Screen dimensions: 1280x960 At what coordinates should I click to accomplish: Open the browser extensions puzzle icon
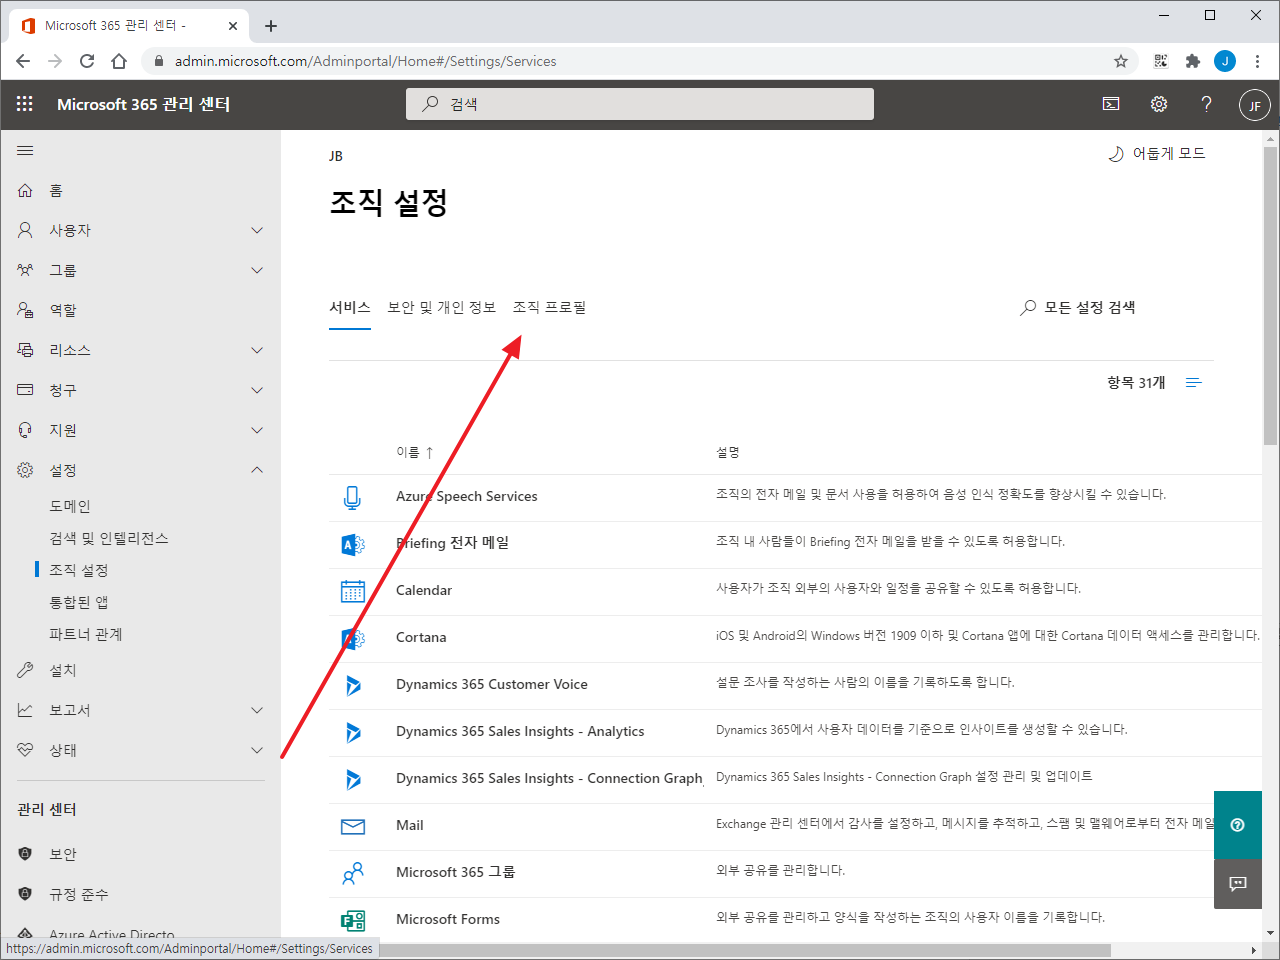(x=1193, y=61)
